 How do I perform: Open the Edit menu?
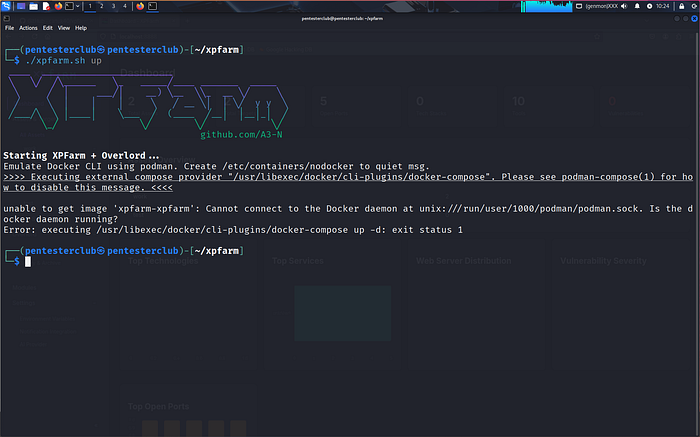pos(48,28)
